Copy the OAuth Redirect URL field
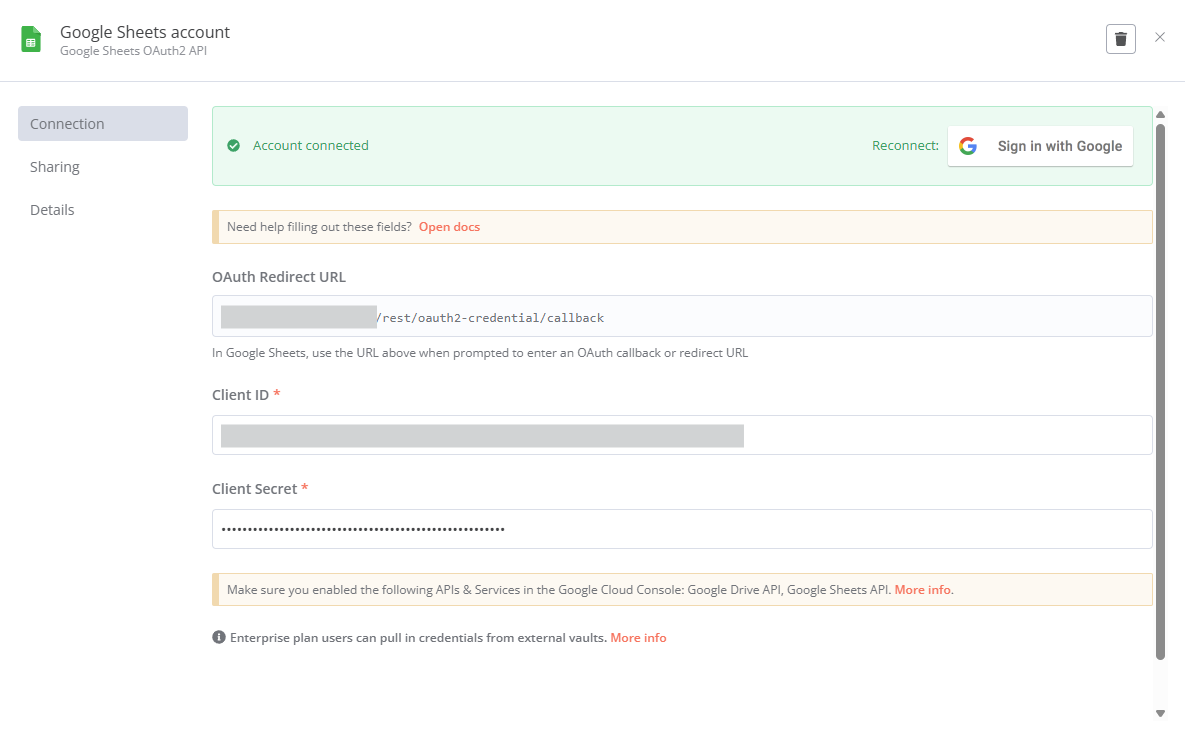Image resolution: width=1185 pixels, height=734 pixels. [x=682, y=316]
